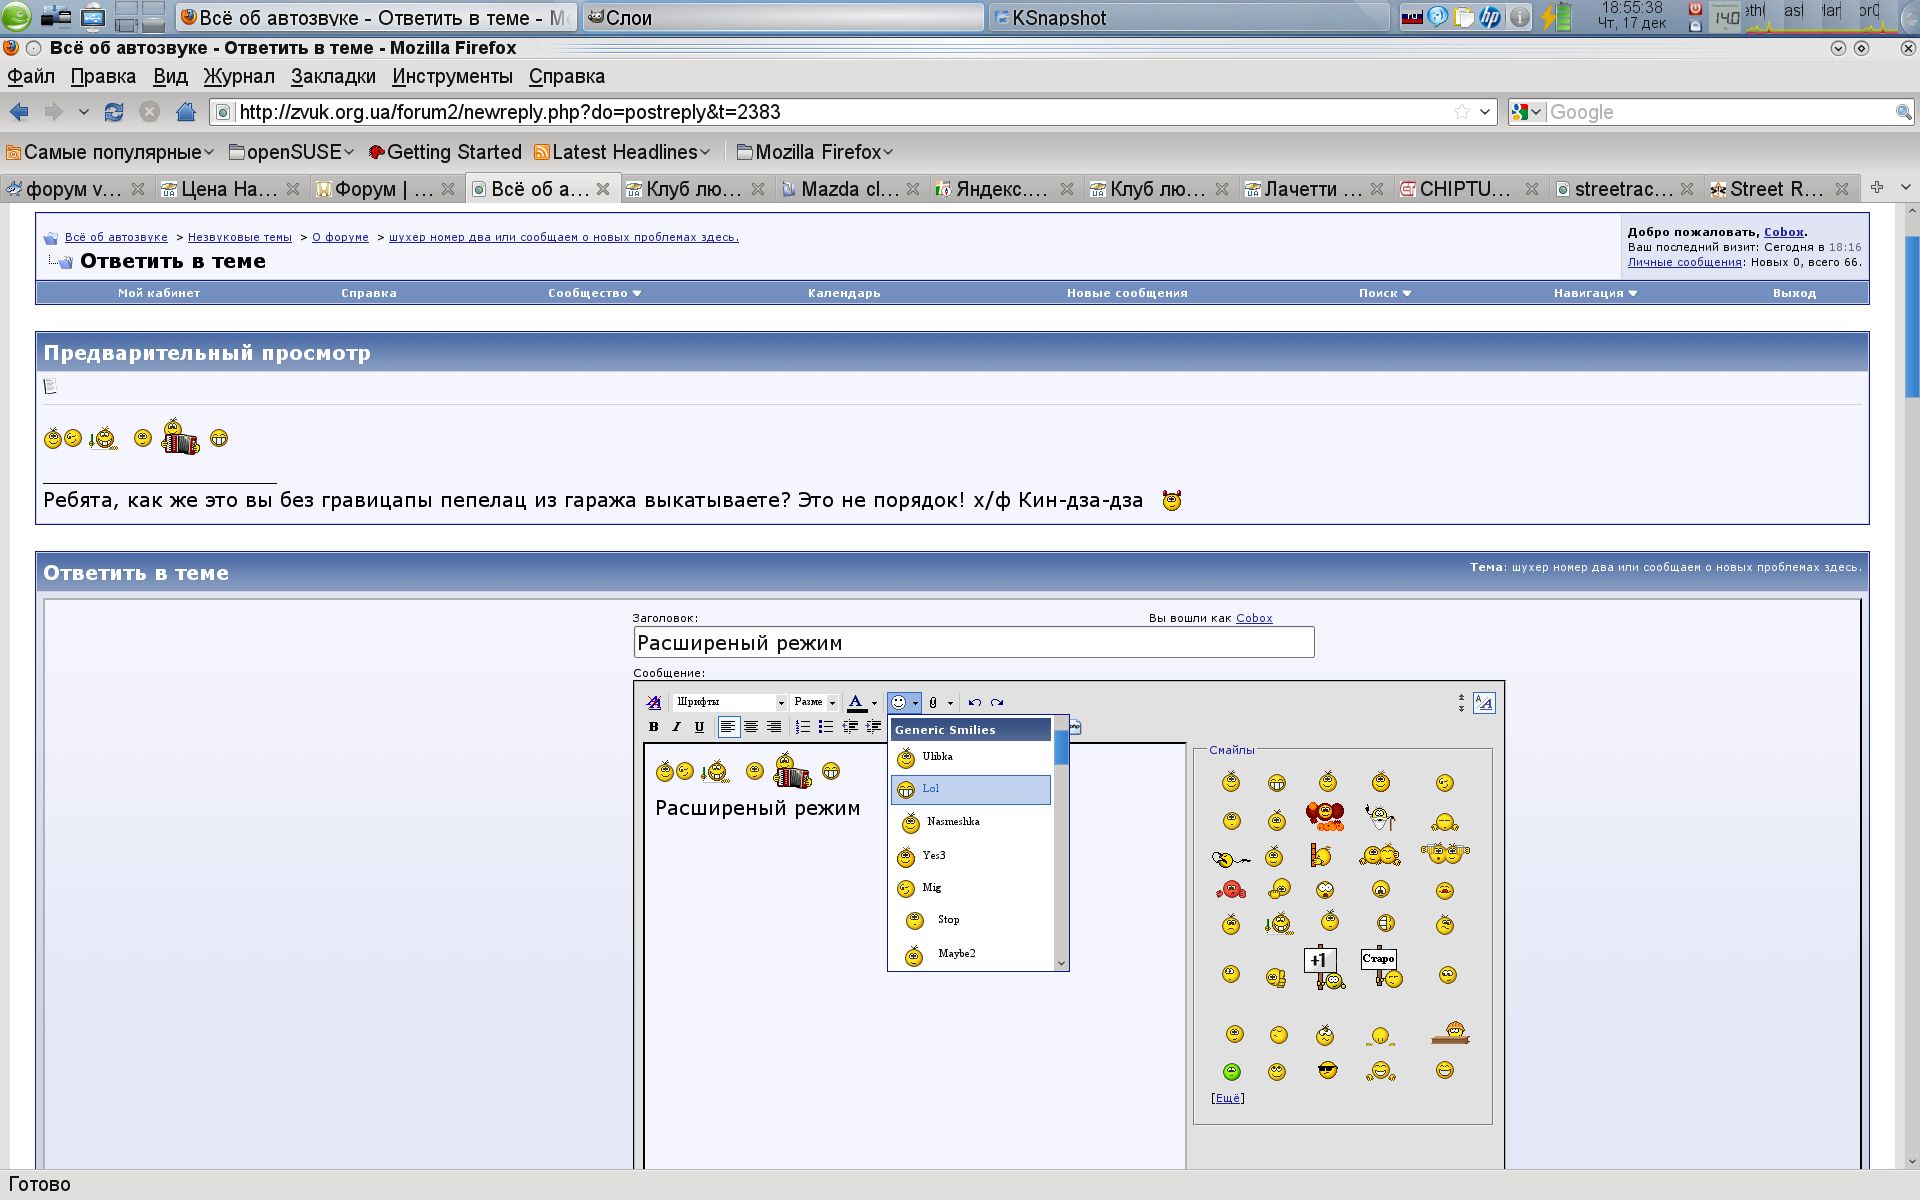Switch editor mode with A/A icon
The width and height of the screenshot is (1920, 1200).
(1484, 703)
